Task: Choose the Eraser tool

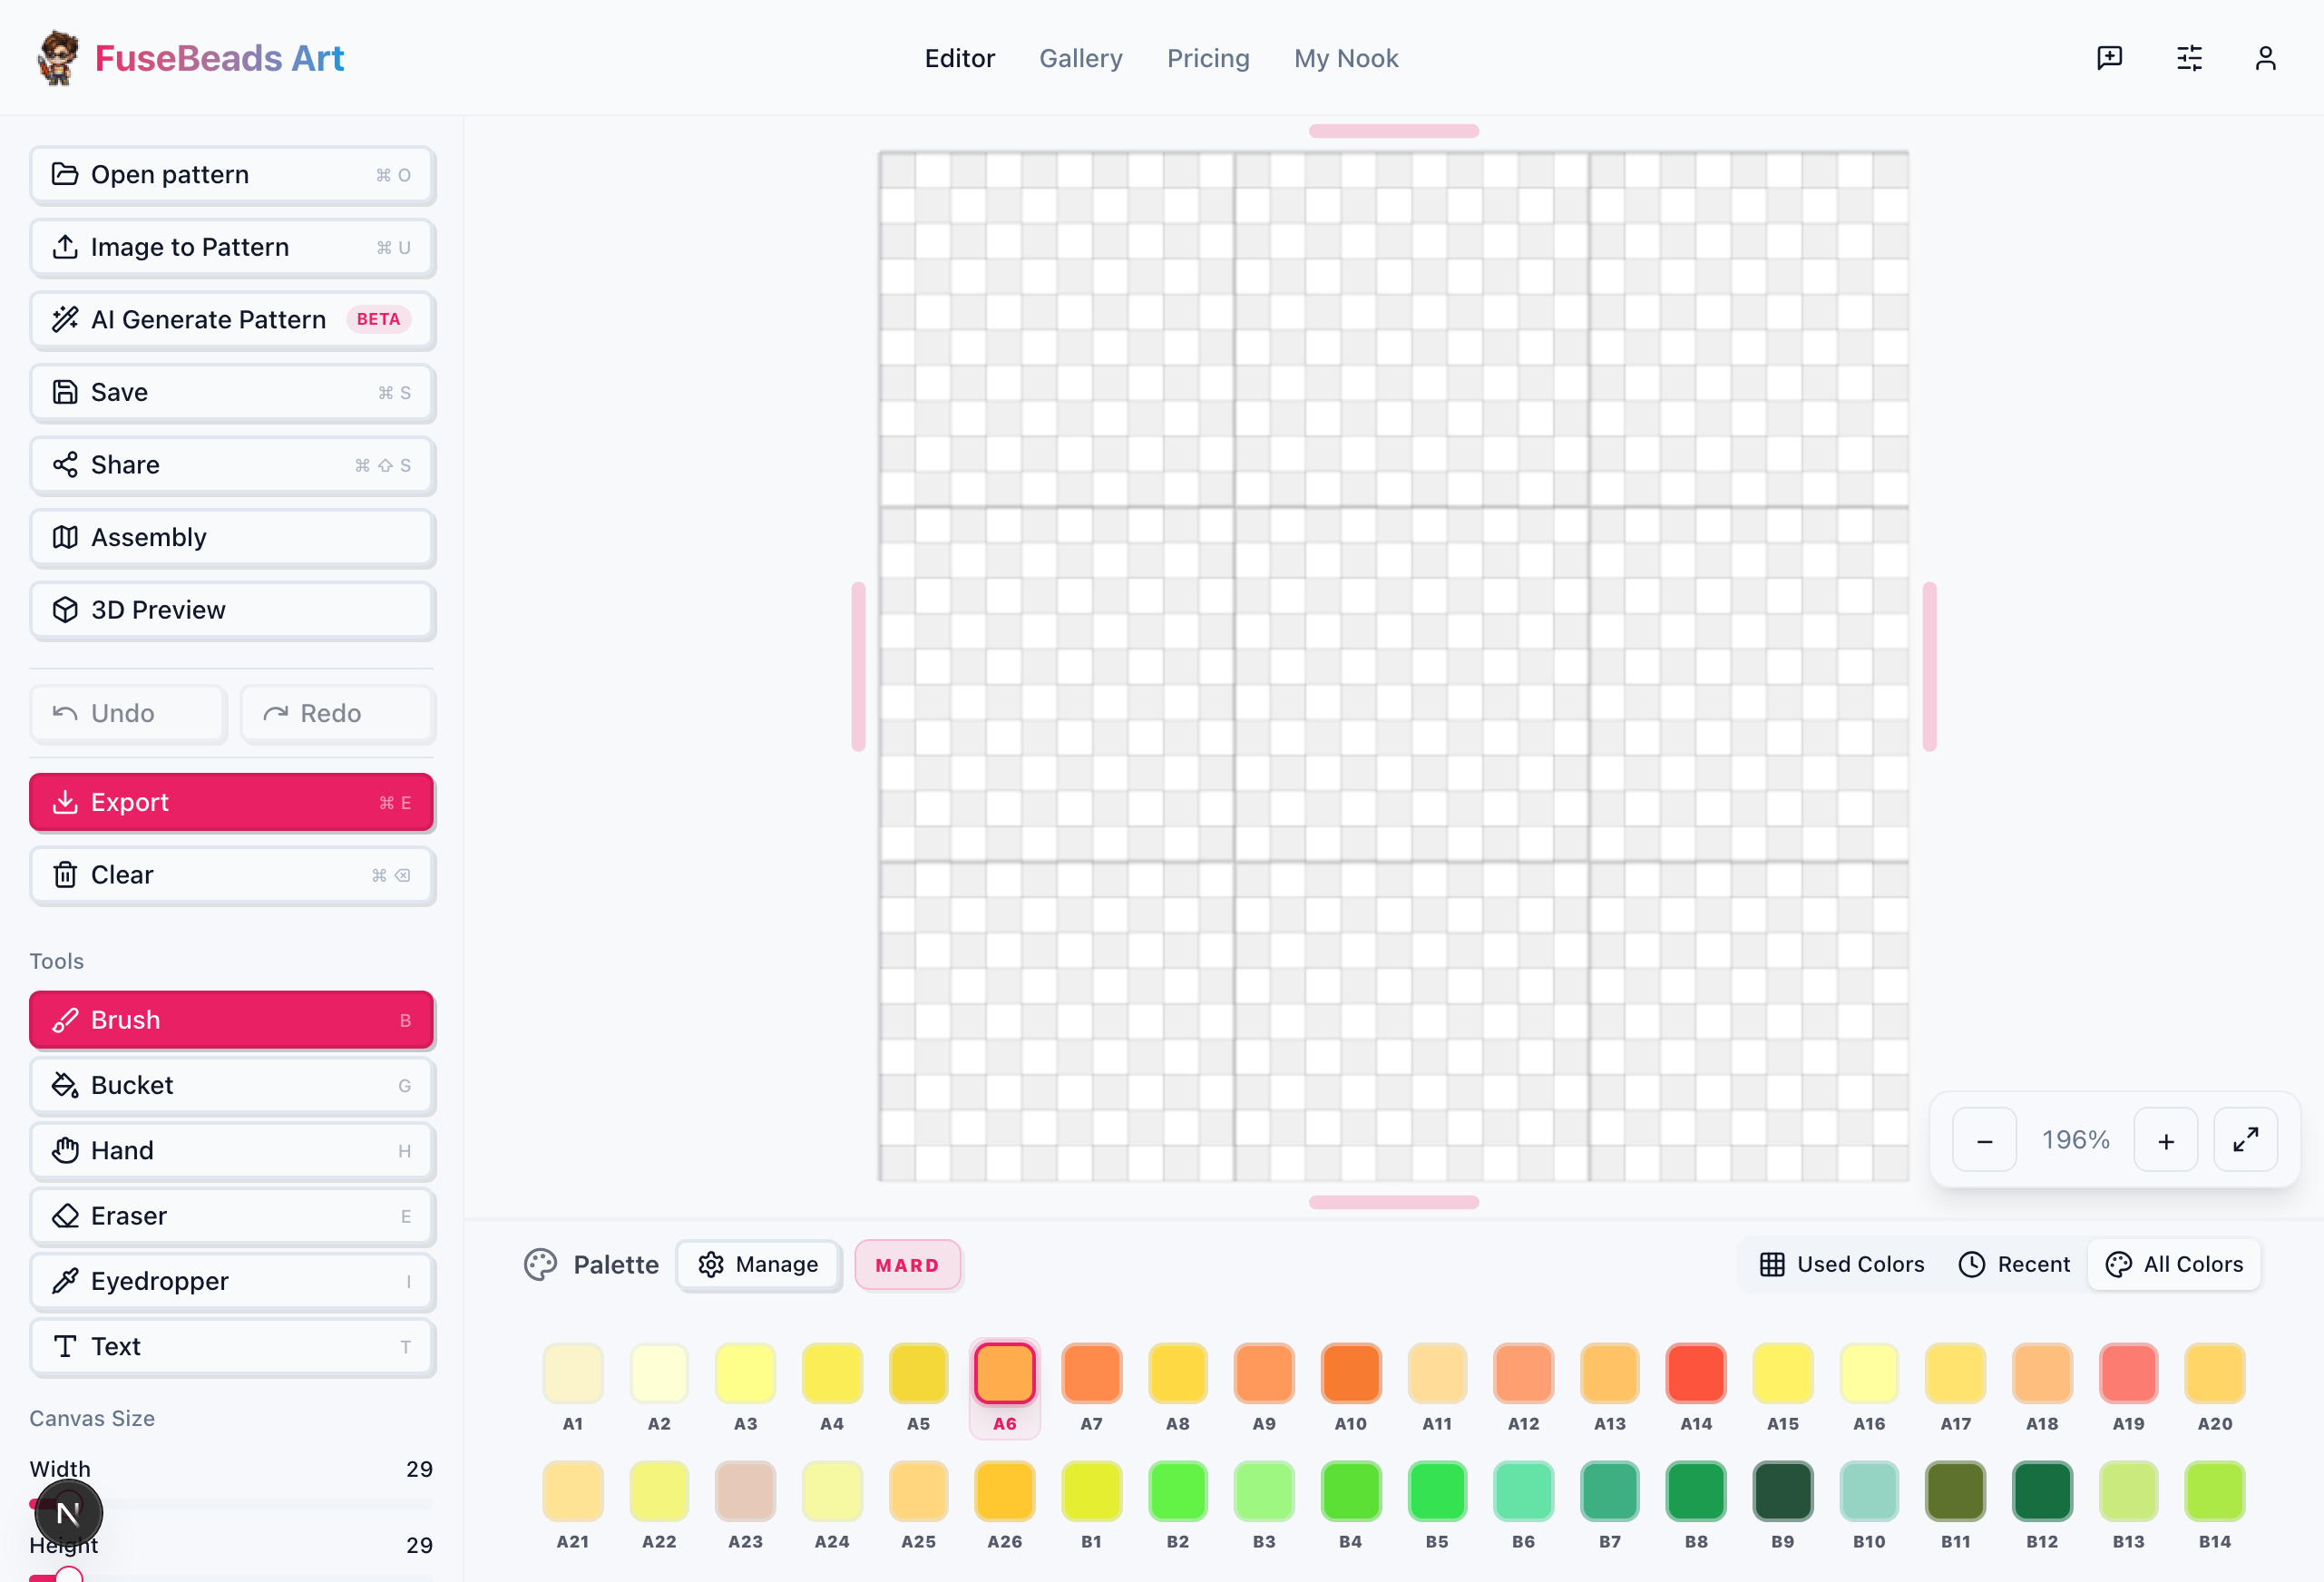Action: 232,1216
